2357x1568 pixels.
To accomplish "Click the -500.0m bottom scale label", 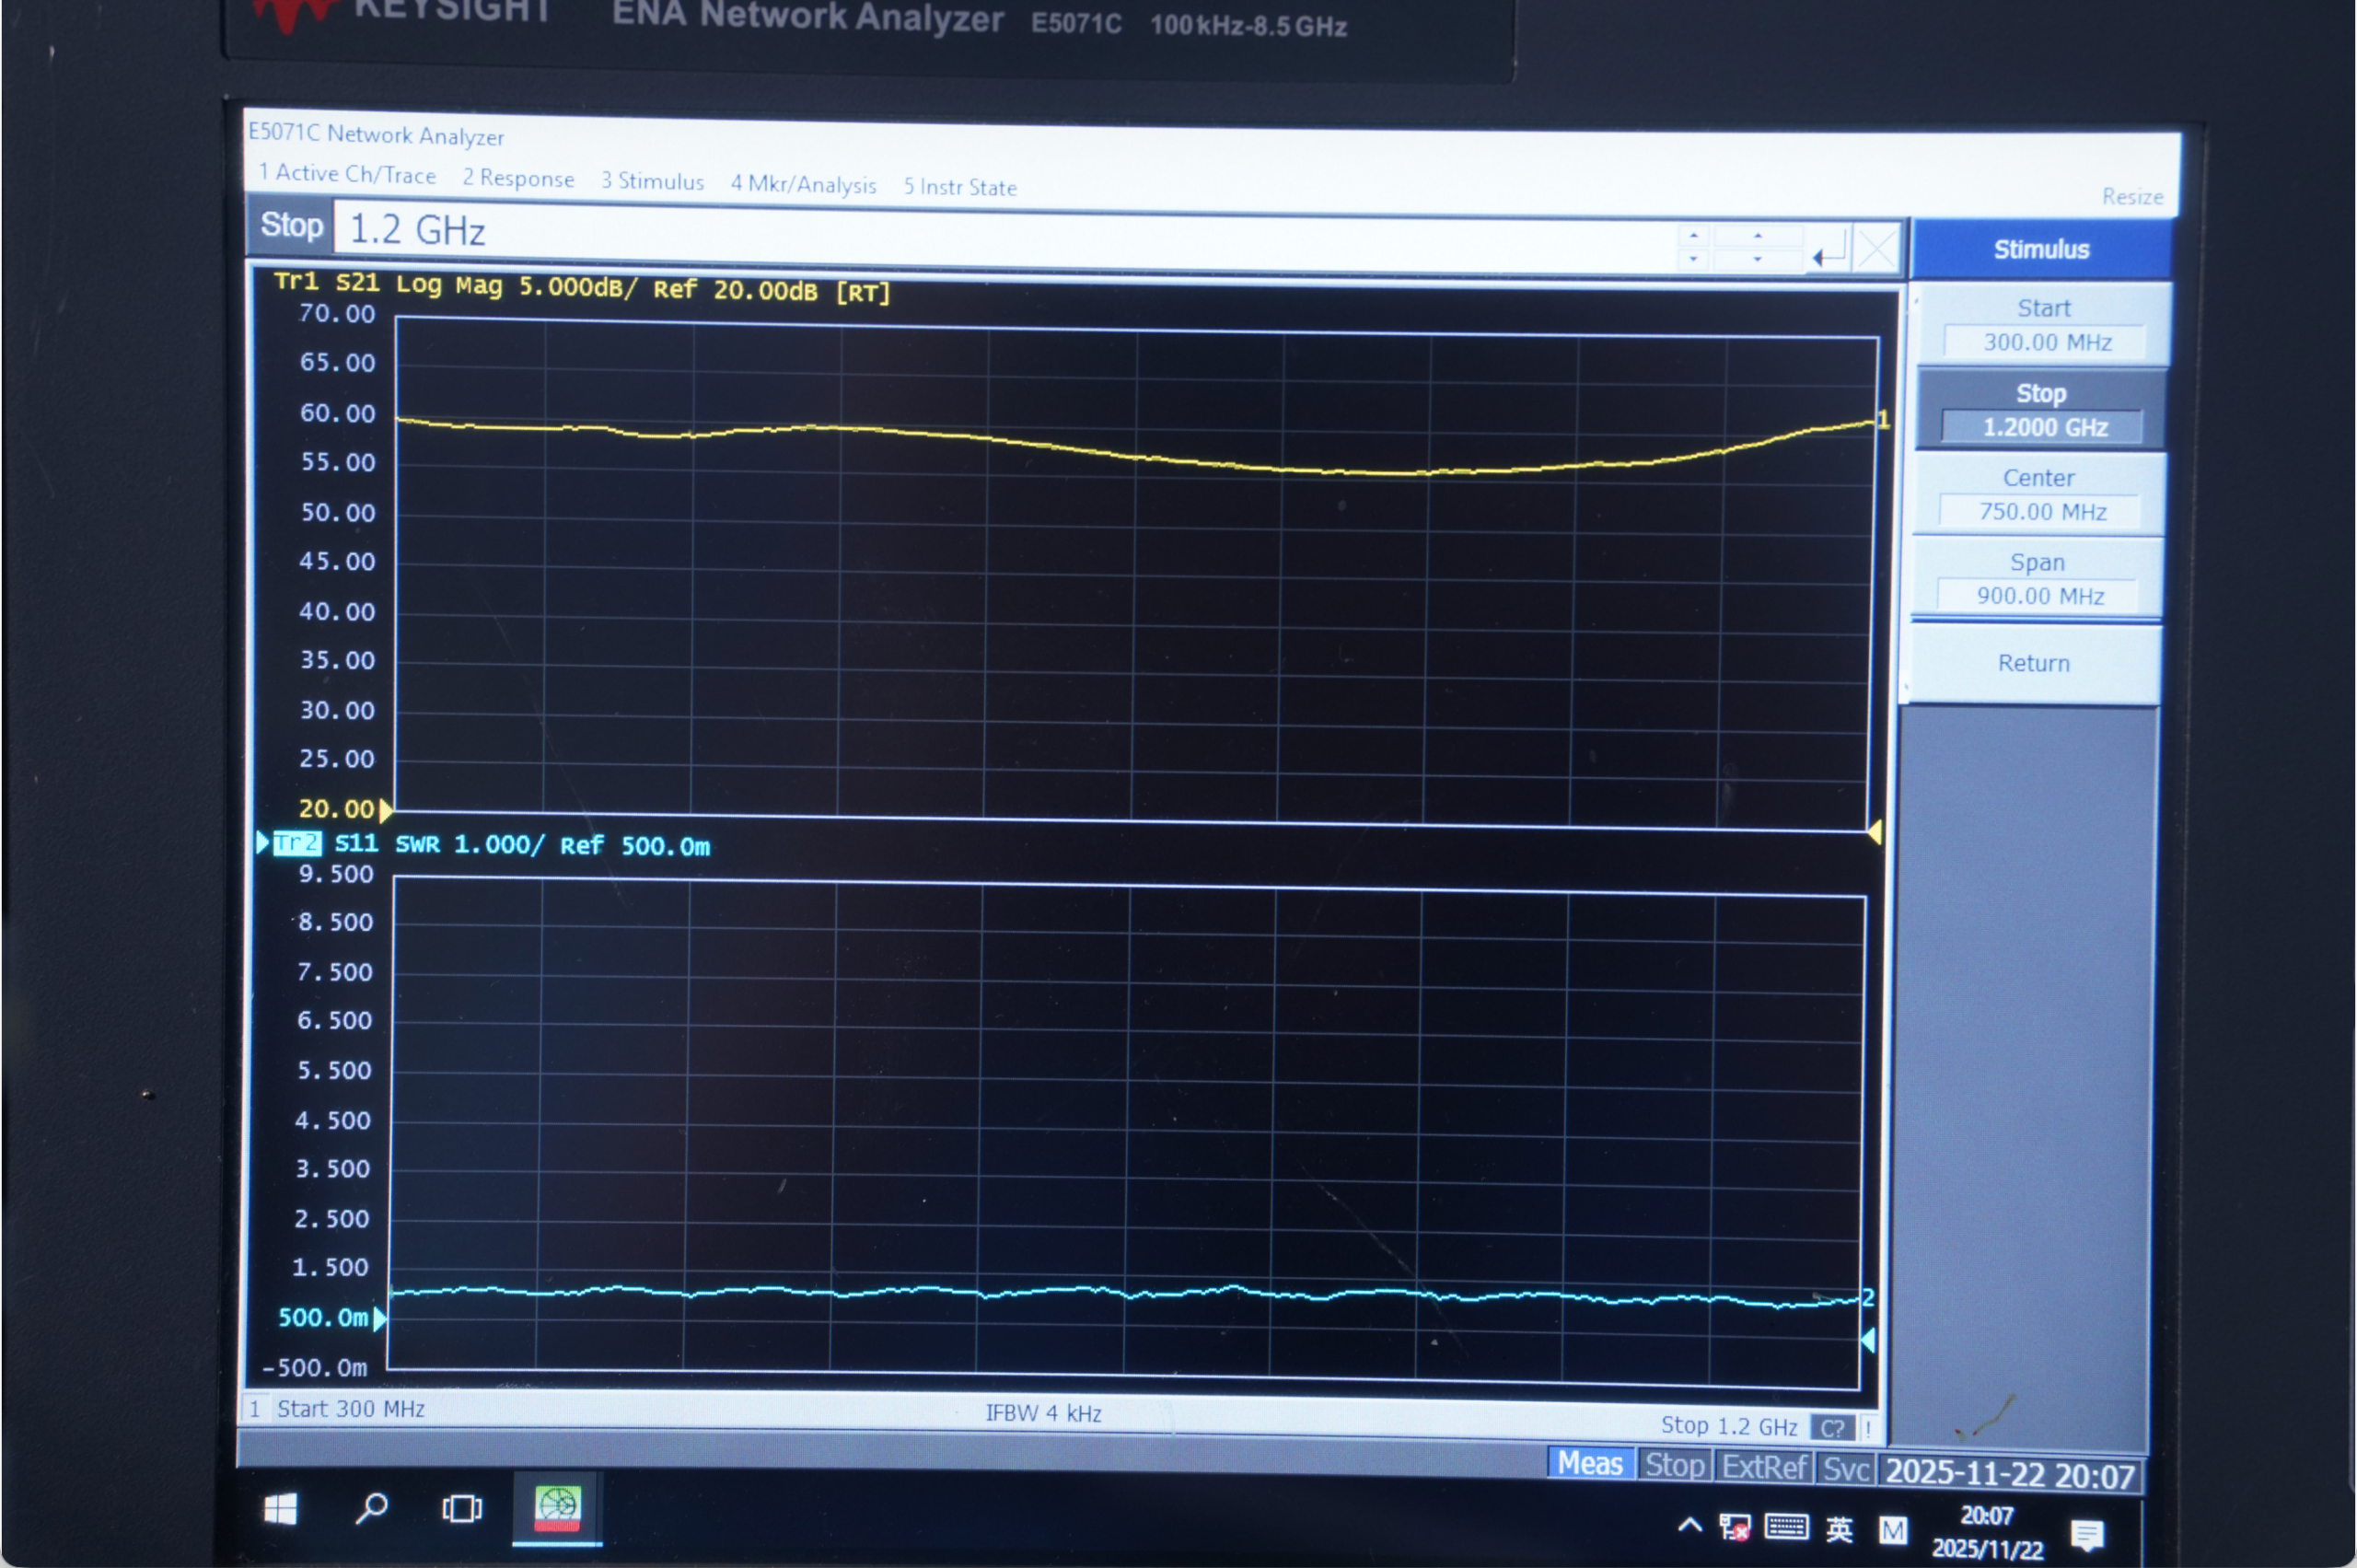I will click(x=314, y=1368).
